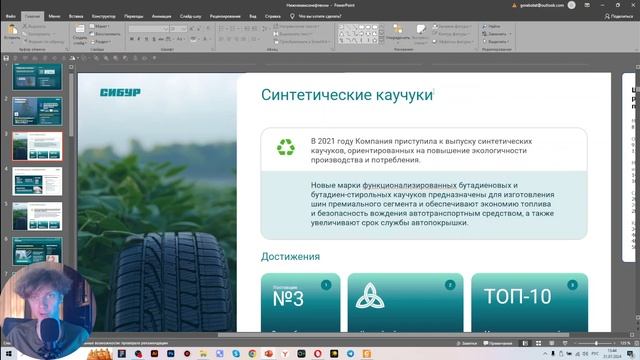640x360 pixels.
Task: Expand the Раздел section dropdown
Action: pos(100,42)
